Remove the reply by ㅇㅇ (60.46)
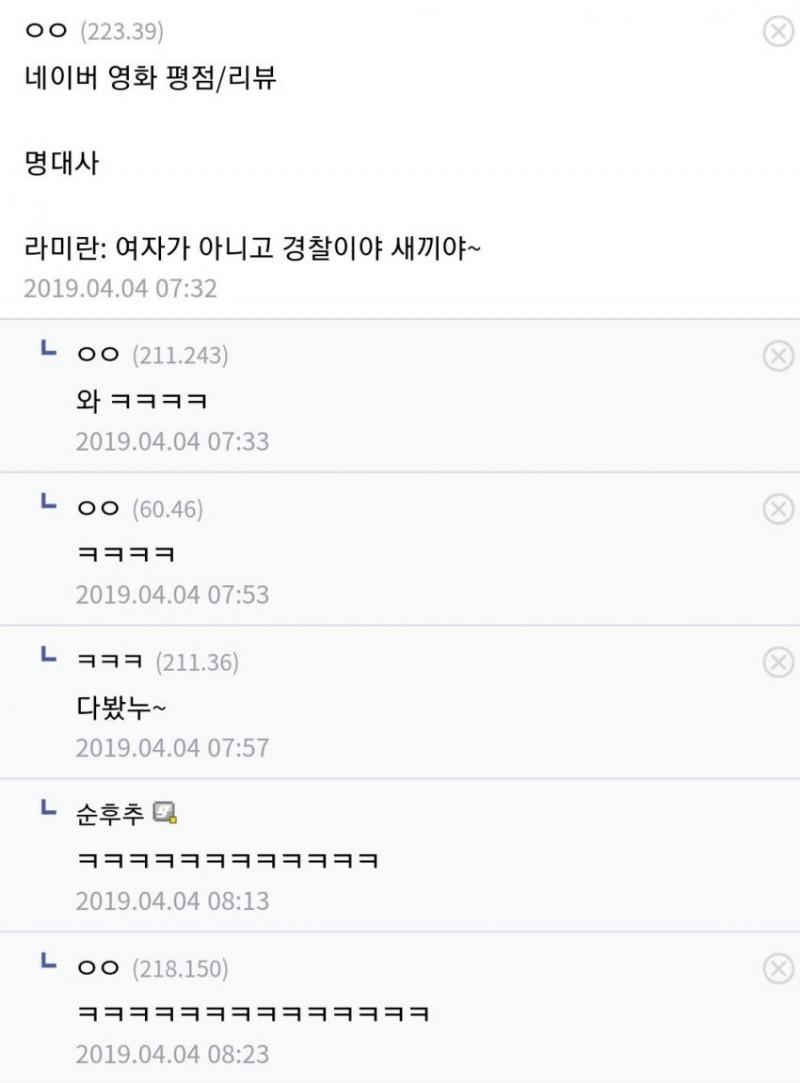Screen dimensions: 800x1083 778,509
